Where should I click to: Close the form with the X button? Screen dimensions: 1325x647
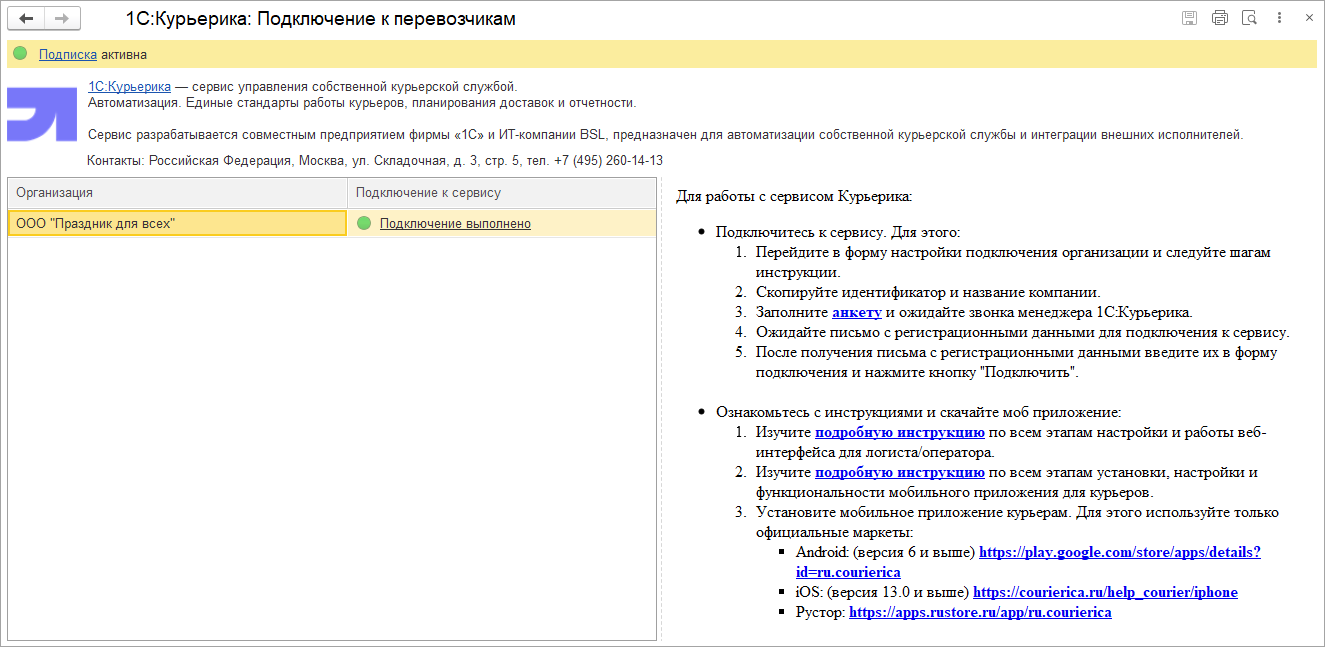click(1307, 18)
